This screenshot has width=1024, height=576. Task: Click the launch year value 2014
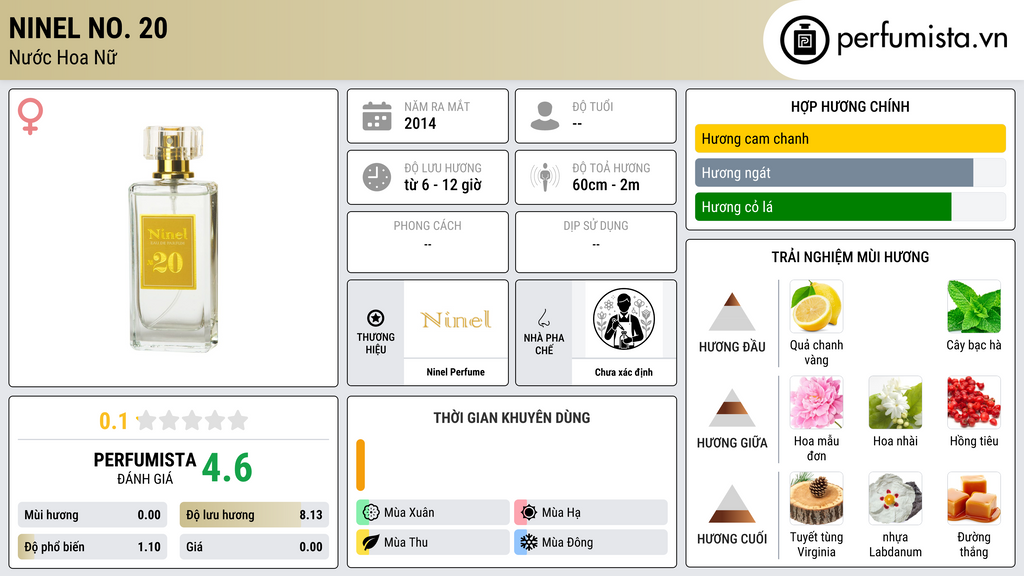tap(420, 123)
